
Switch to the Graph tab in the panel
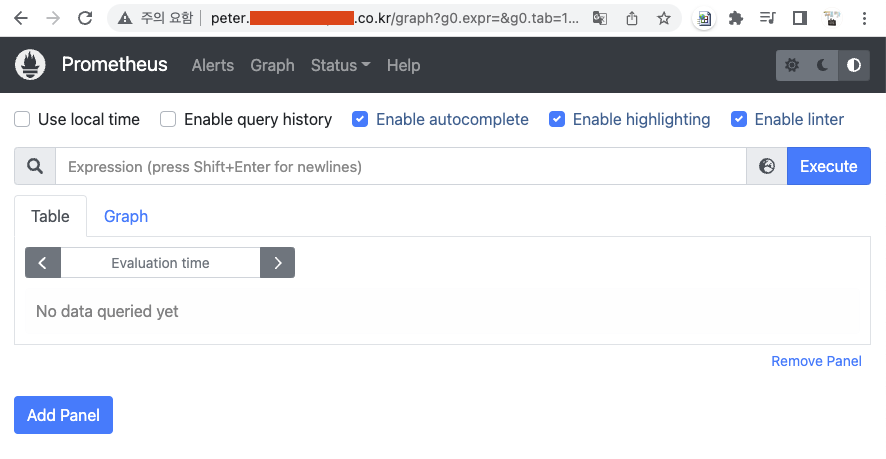126,216
